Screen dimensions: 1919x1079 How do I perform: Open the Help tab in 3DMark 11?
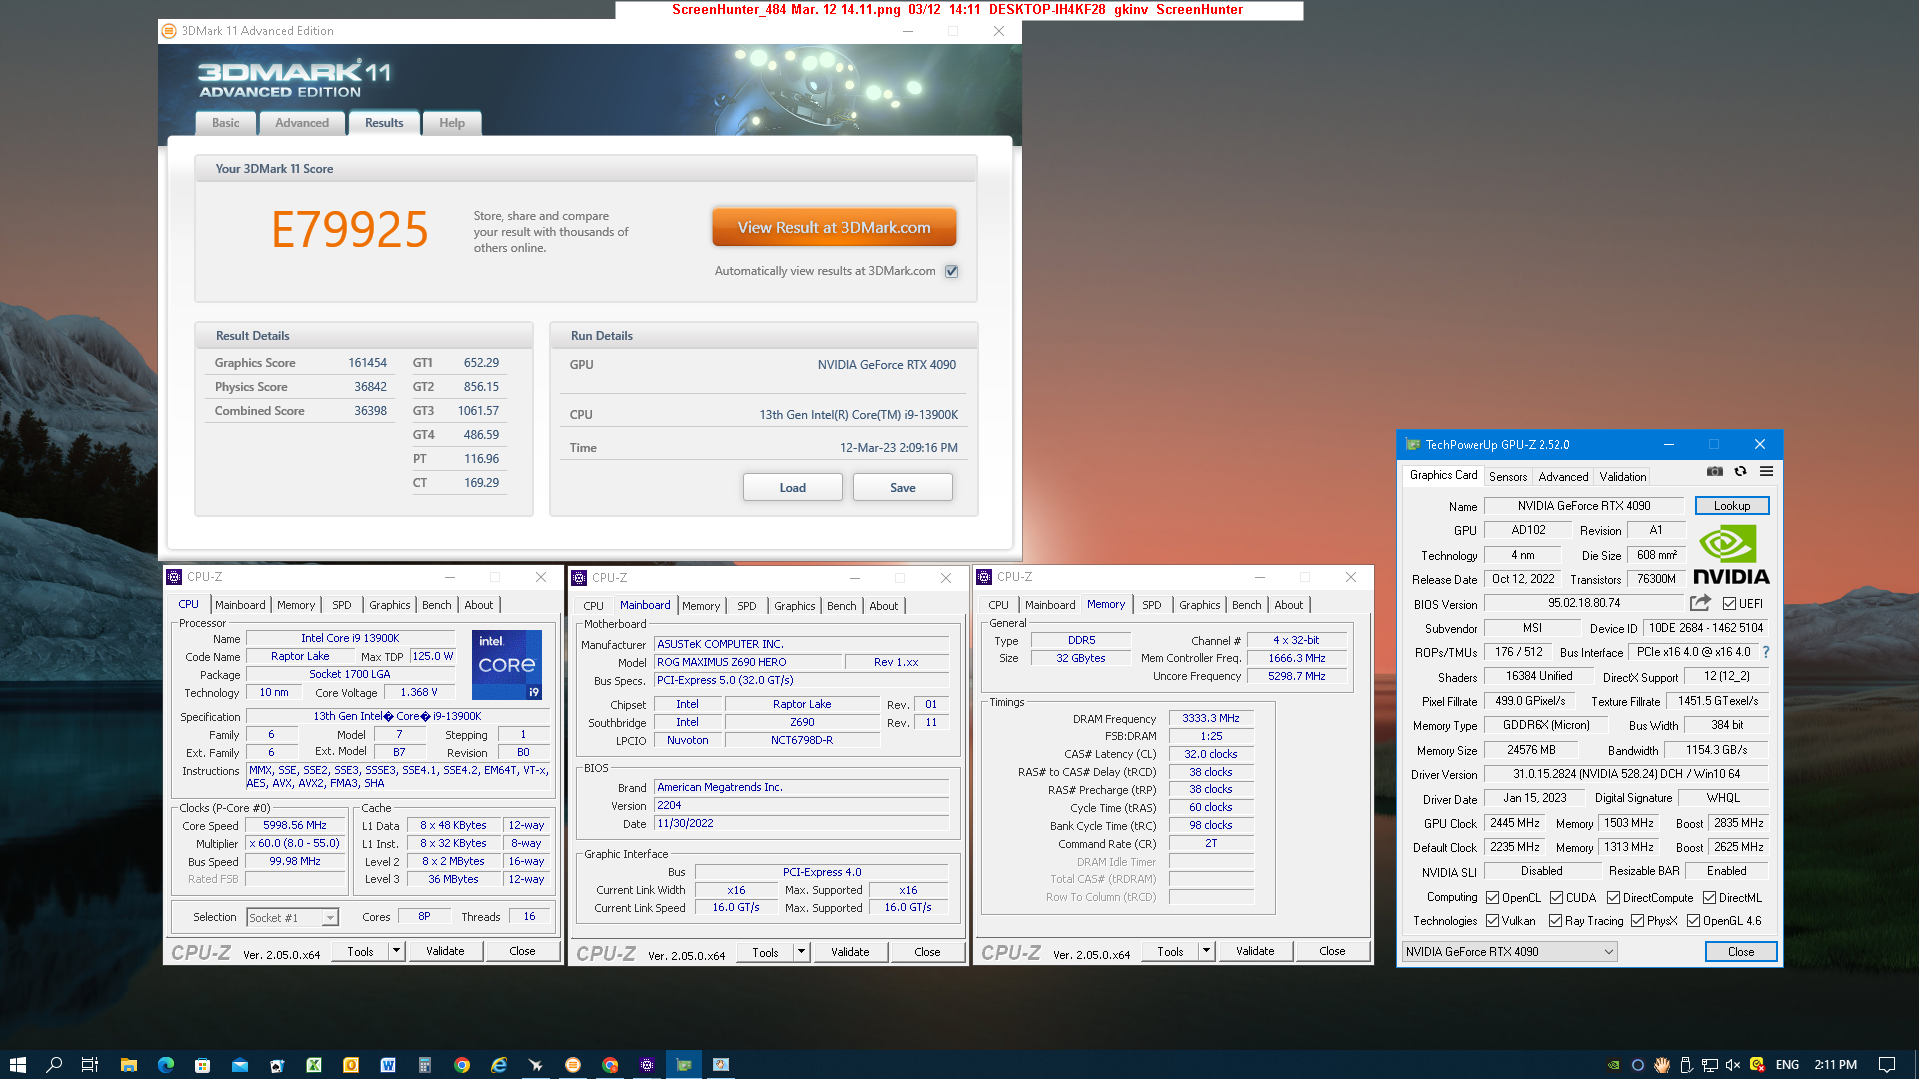(x=452, y=123)
